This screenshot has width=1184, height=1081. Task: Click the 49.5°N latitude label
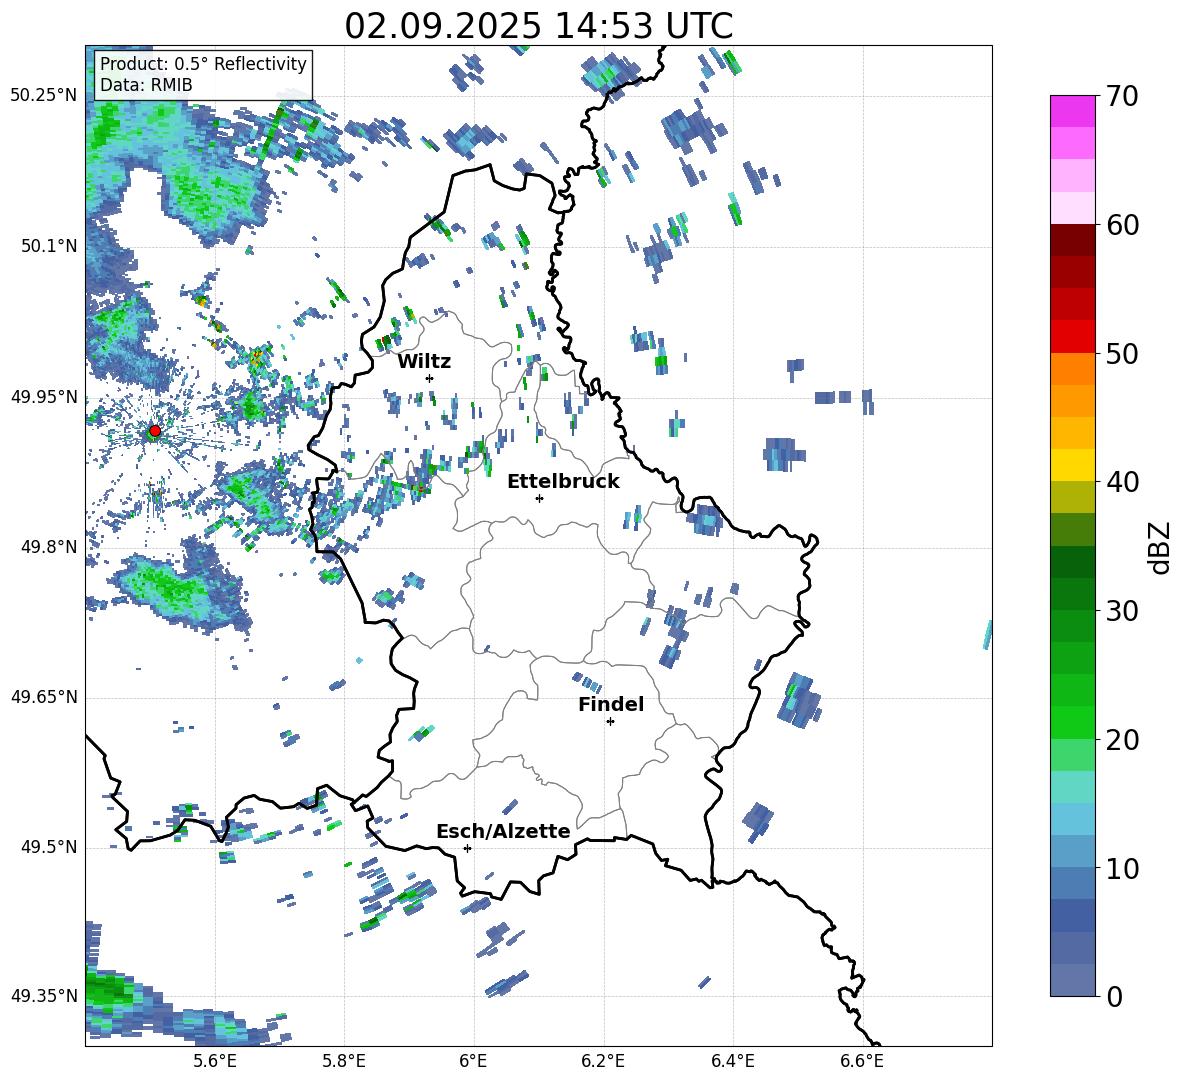(49, 848)
